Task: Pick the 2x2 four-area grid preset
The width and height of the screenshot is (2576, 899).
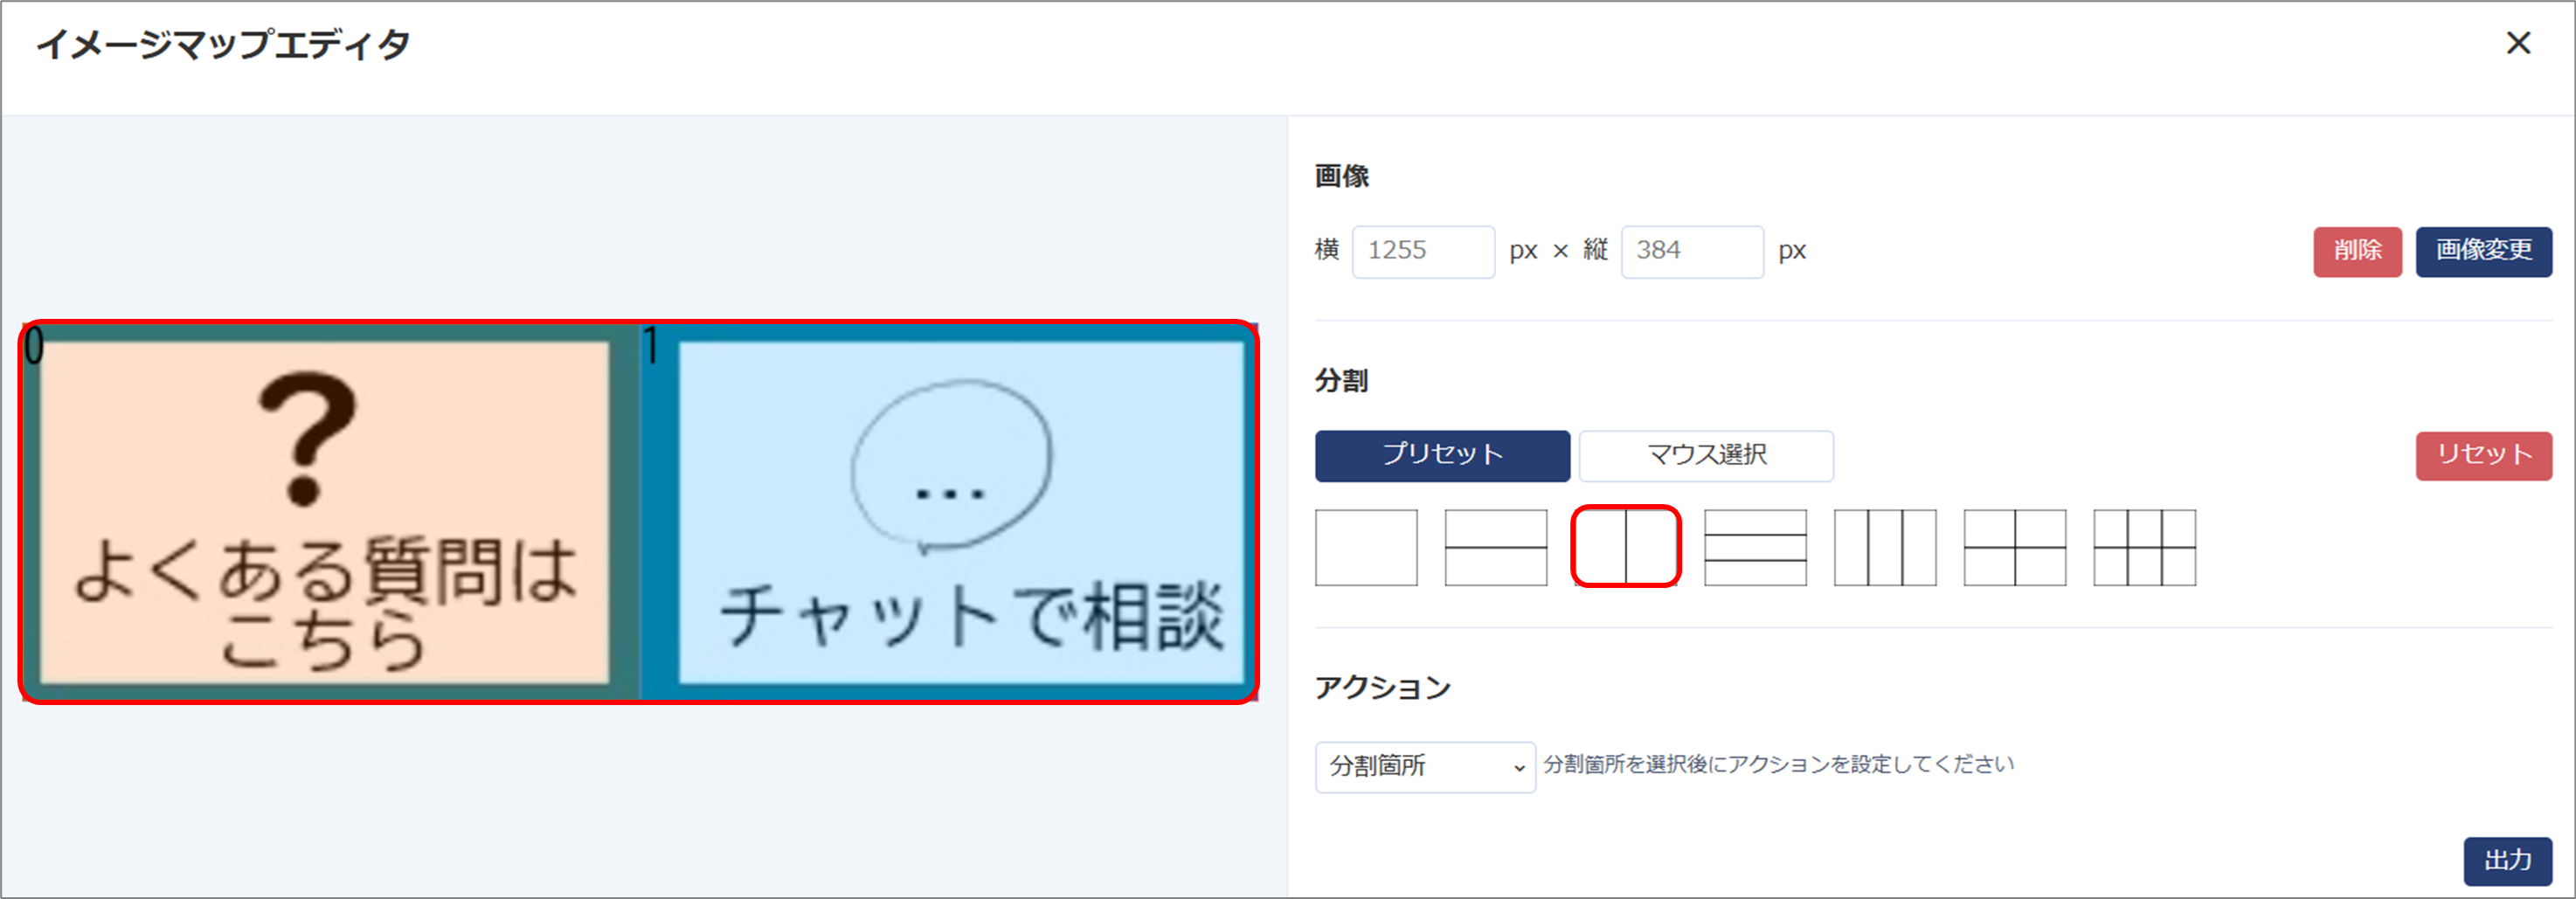Action: pyautogui.click(x=2015, y=547)
